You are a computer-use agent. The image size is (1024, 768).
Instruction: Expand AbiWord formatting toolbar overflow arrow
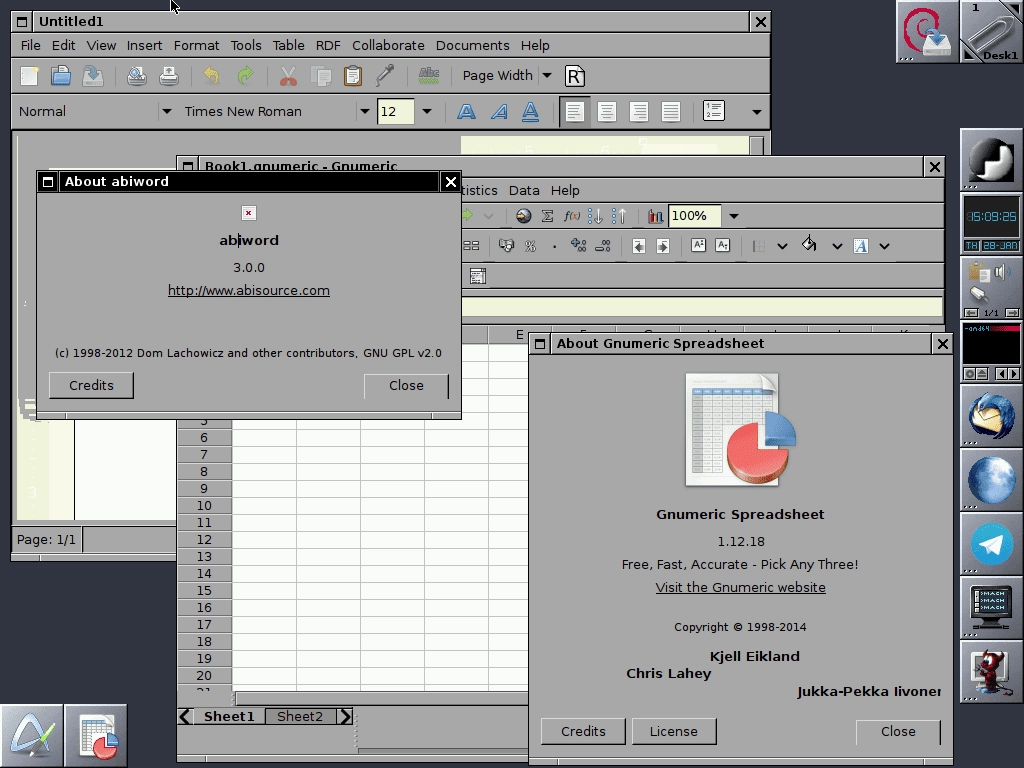click(757, 112)
